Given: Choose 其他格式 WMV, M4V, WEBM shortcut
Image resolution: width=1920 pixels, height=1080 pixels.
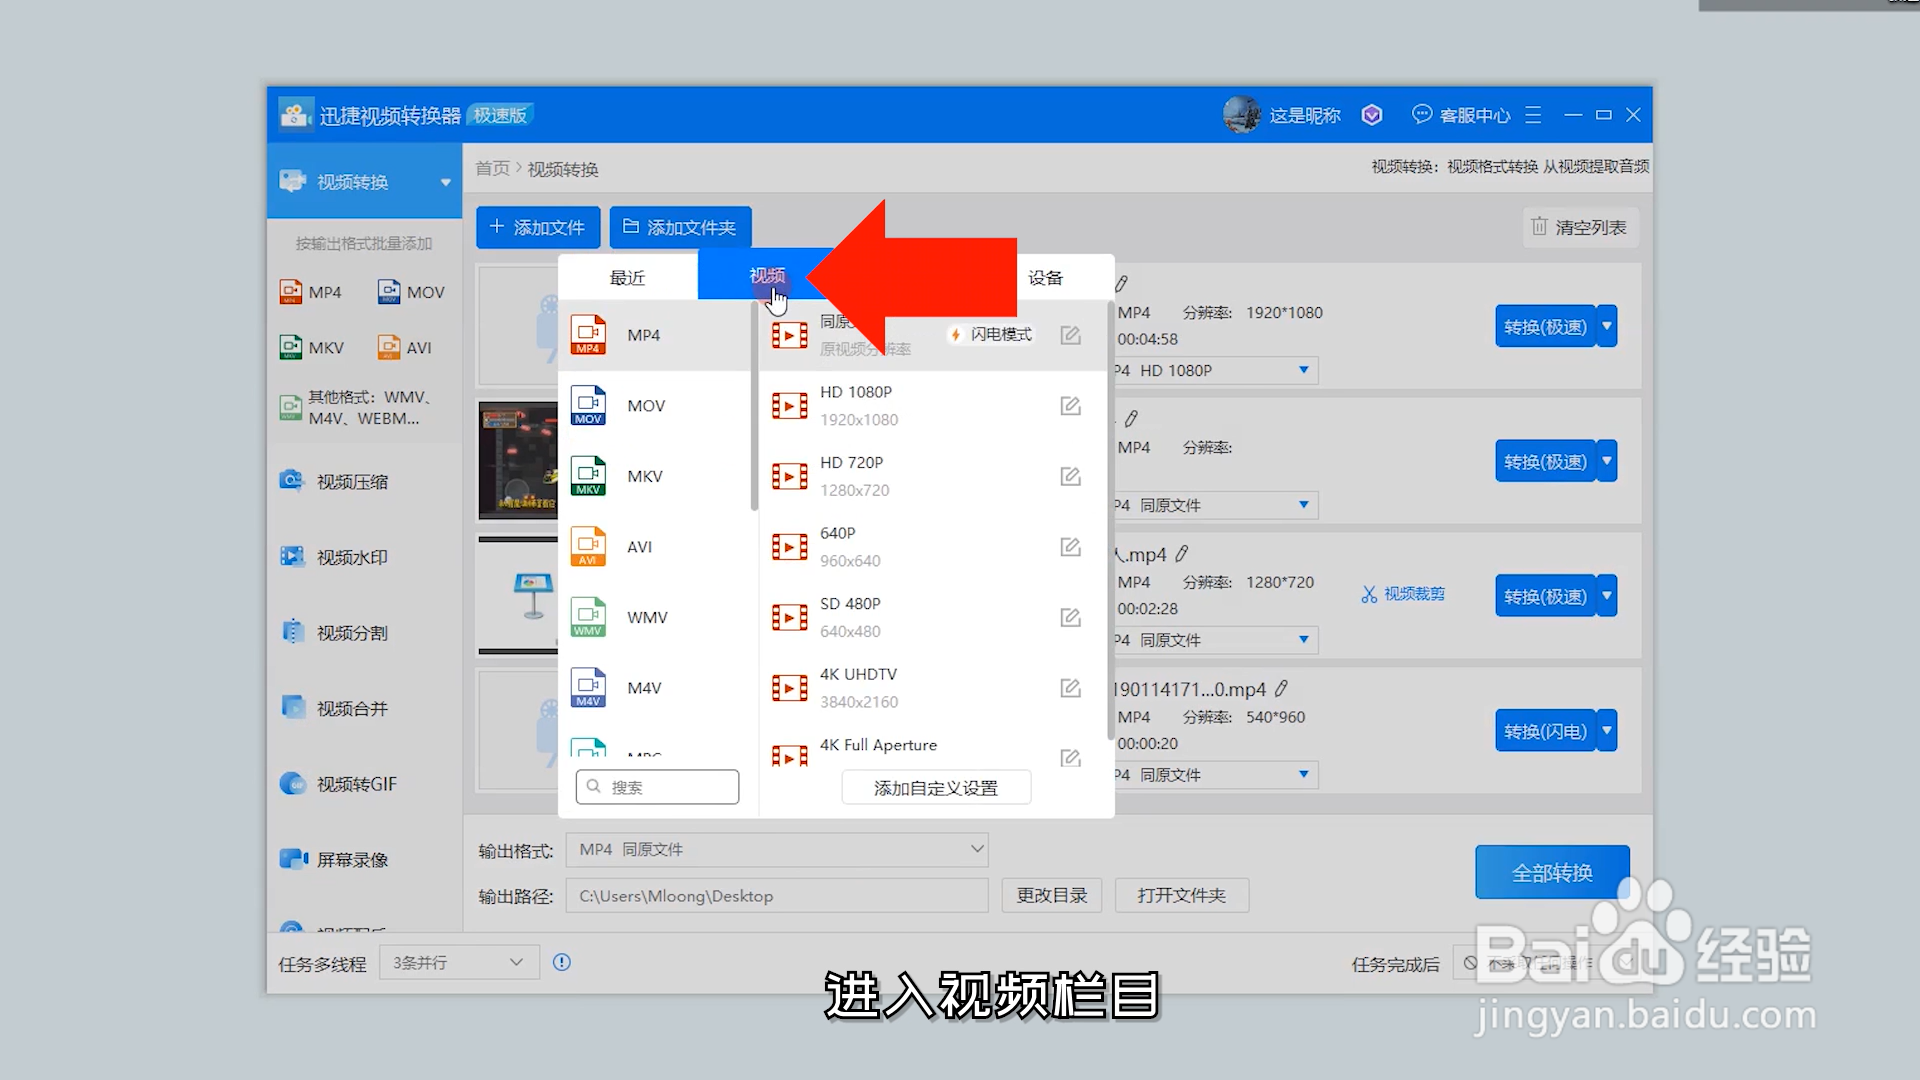Looking at the screenshot, I should pos(356,408).
